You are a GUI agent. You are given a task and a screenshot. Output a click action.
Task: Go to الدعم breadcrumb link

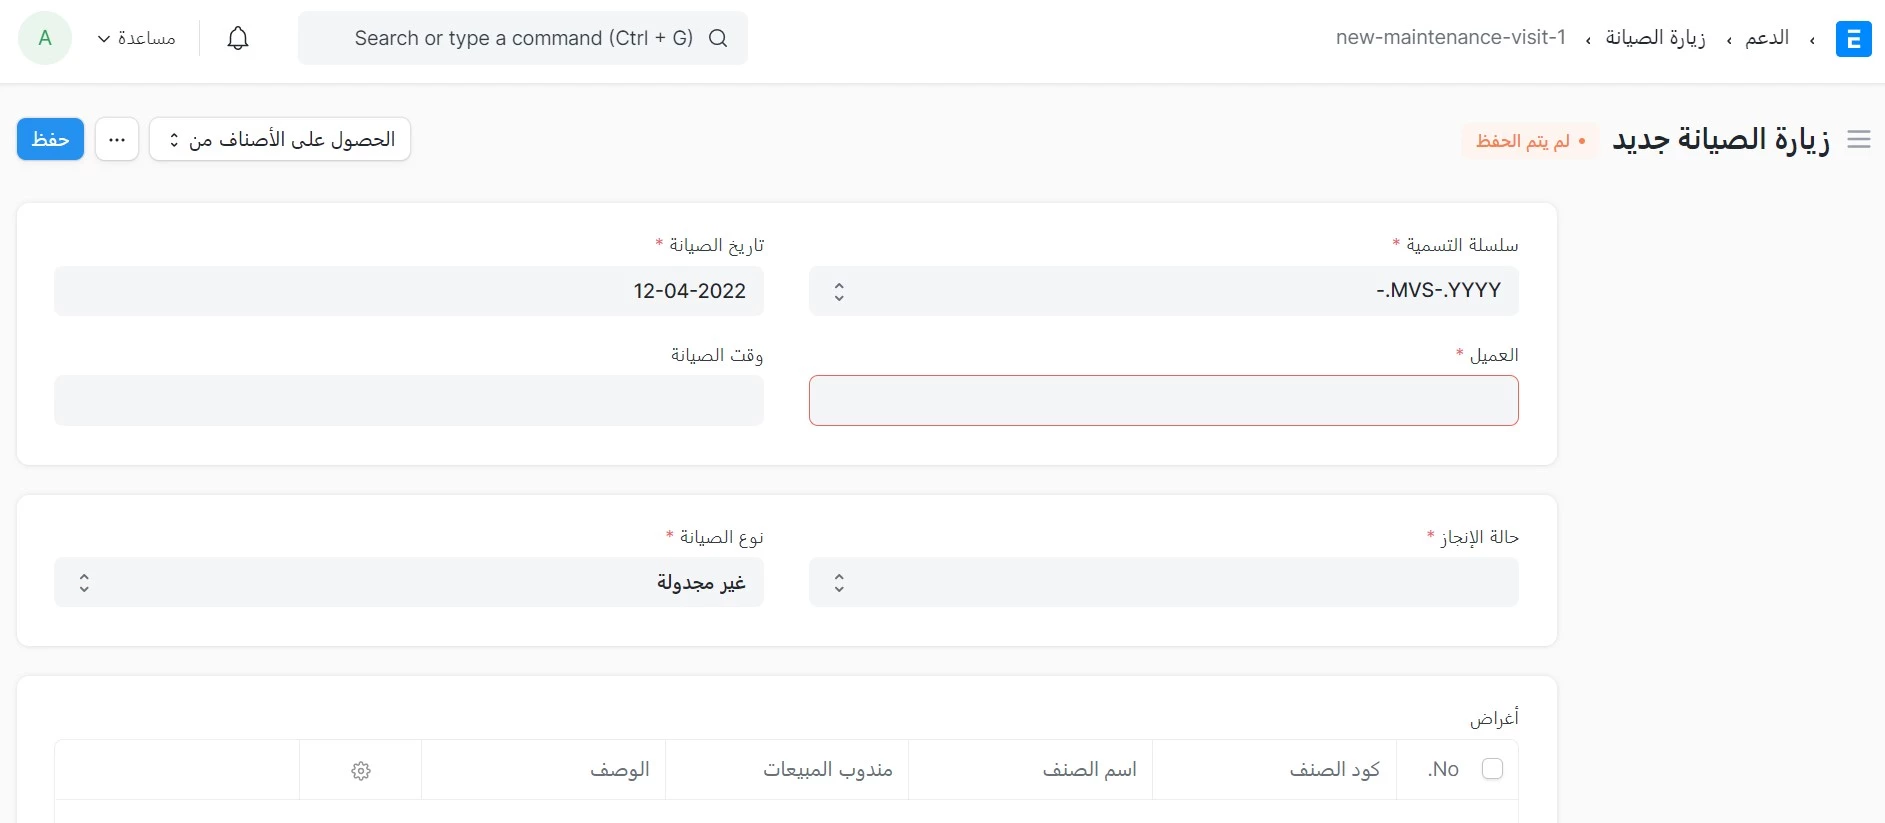coord(1767,38)
